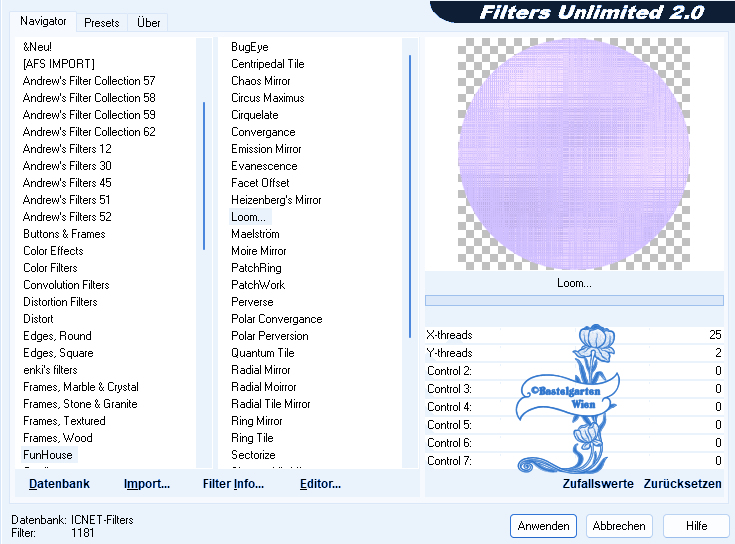Choose the Evanescence filter

(x=264, y=166)
